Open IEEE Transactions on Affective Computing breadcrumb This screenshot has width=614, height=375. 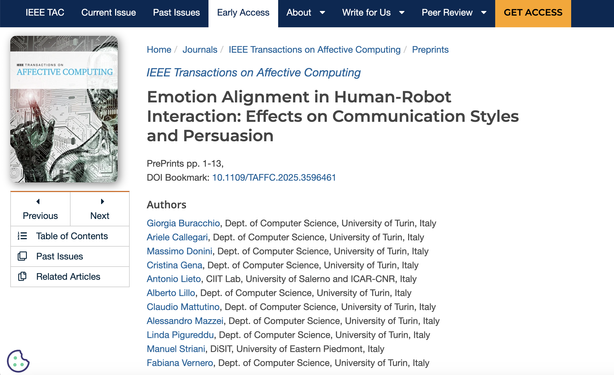coord(314,50)
